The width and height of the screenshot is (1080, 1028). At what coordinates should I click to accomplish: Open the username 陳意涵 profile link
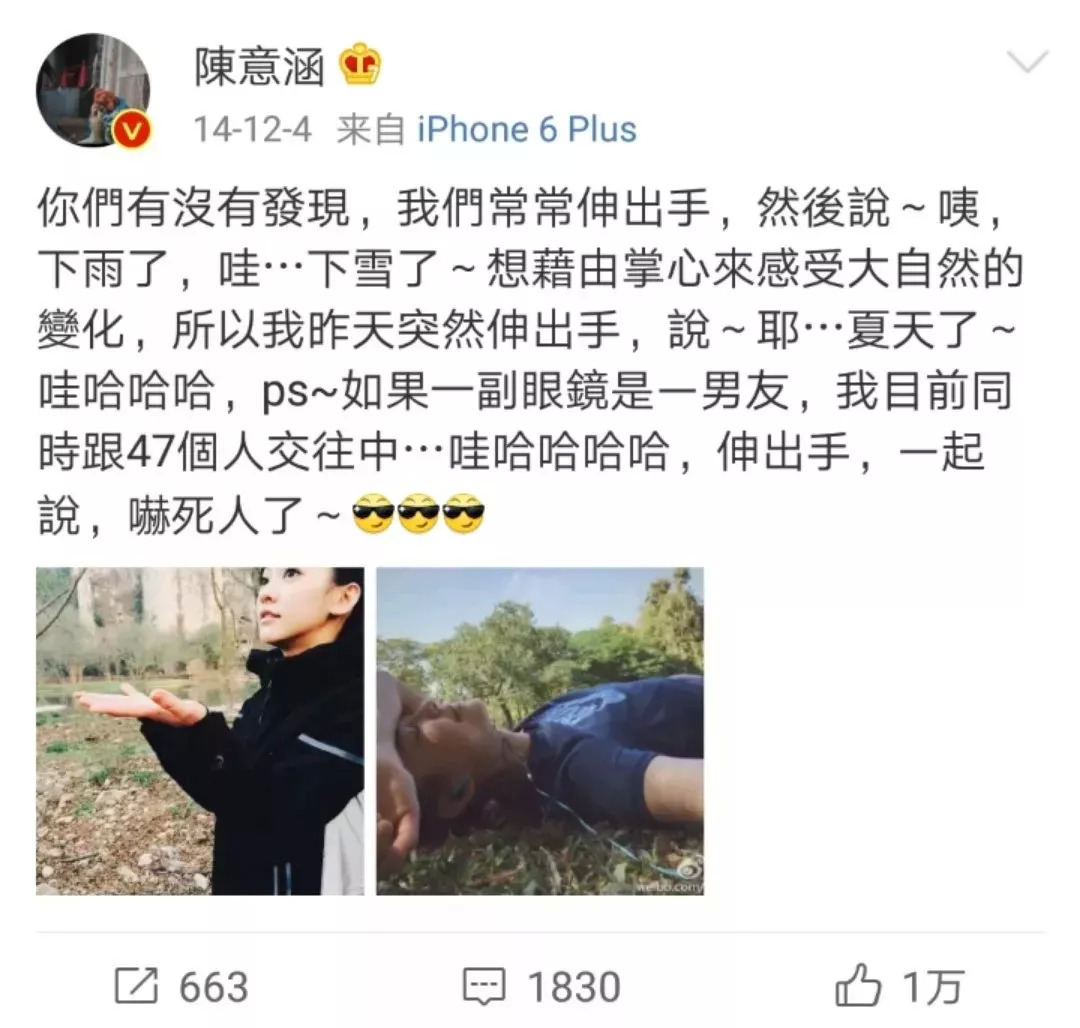click(x=260, y=67)
